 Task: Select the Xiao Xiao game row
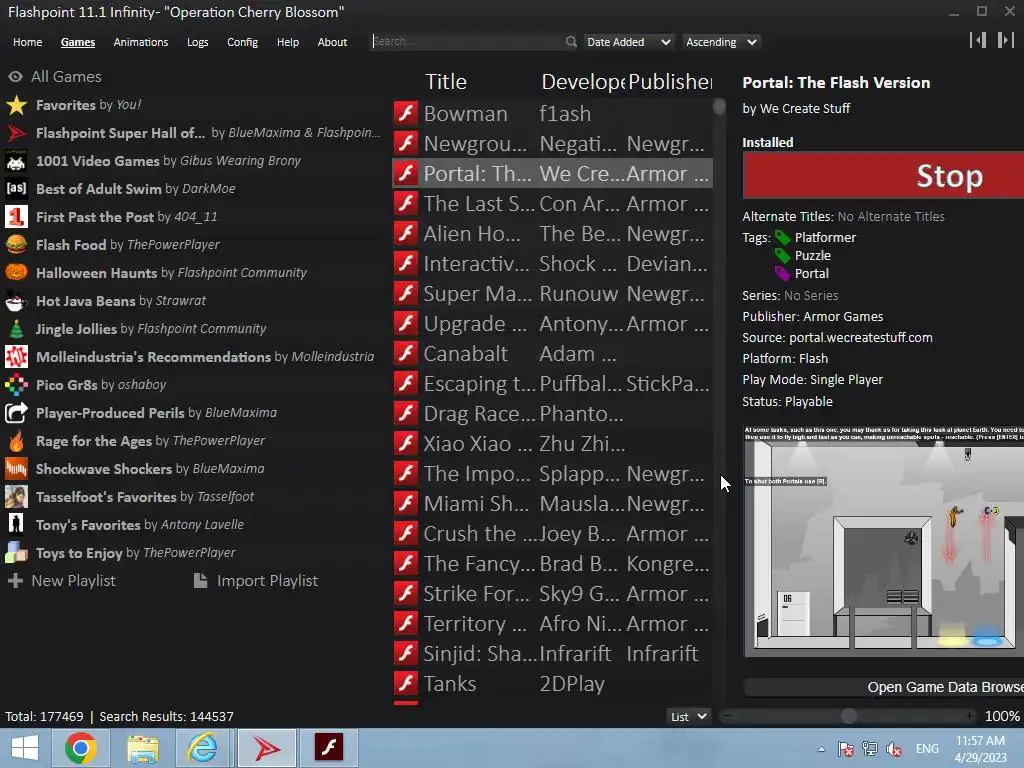pos(552,443)
